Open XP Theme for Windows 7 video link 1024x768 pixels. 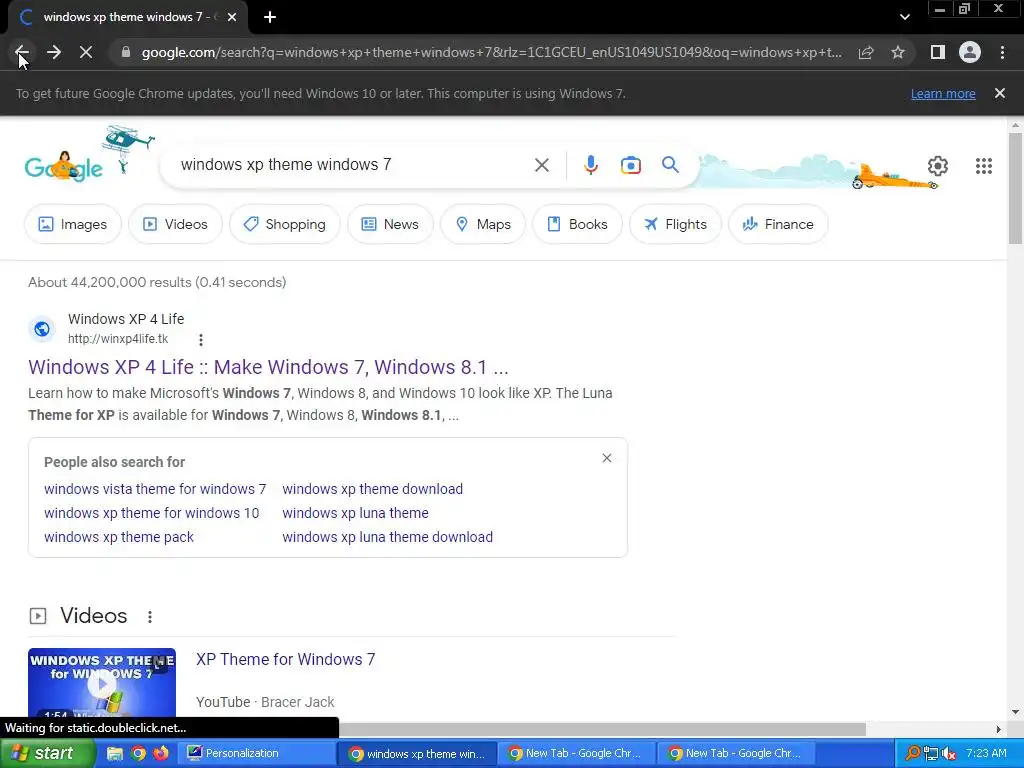(285, 660)
